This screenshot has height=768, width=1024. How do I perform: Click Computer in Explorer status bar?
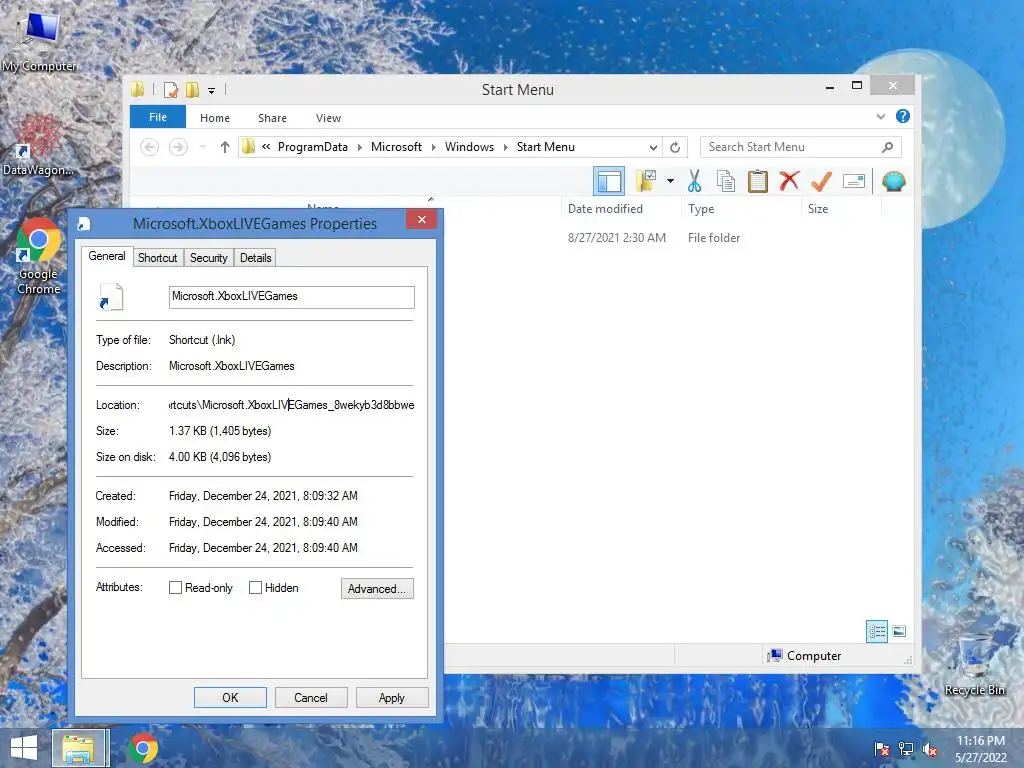coord(805,656)
